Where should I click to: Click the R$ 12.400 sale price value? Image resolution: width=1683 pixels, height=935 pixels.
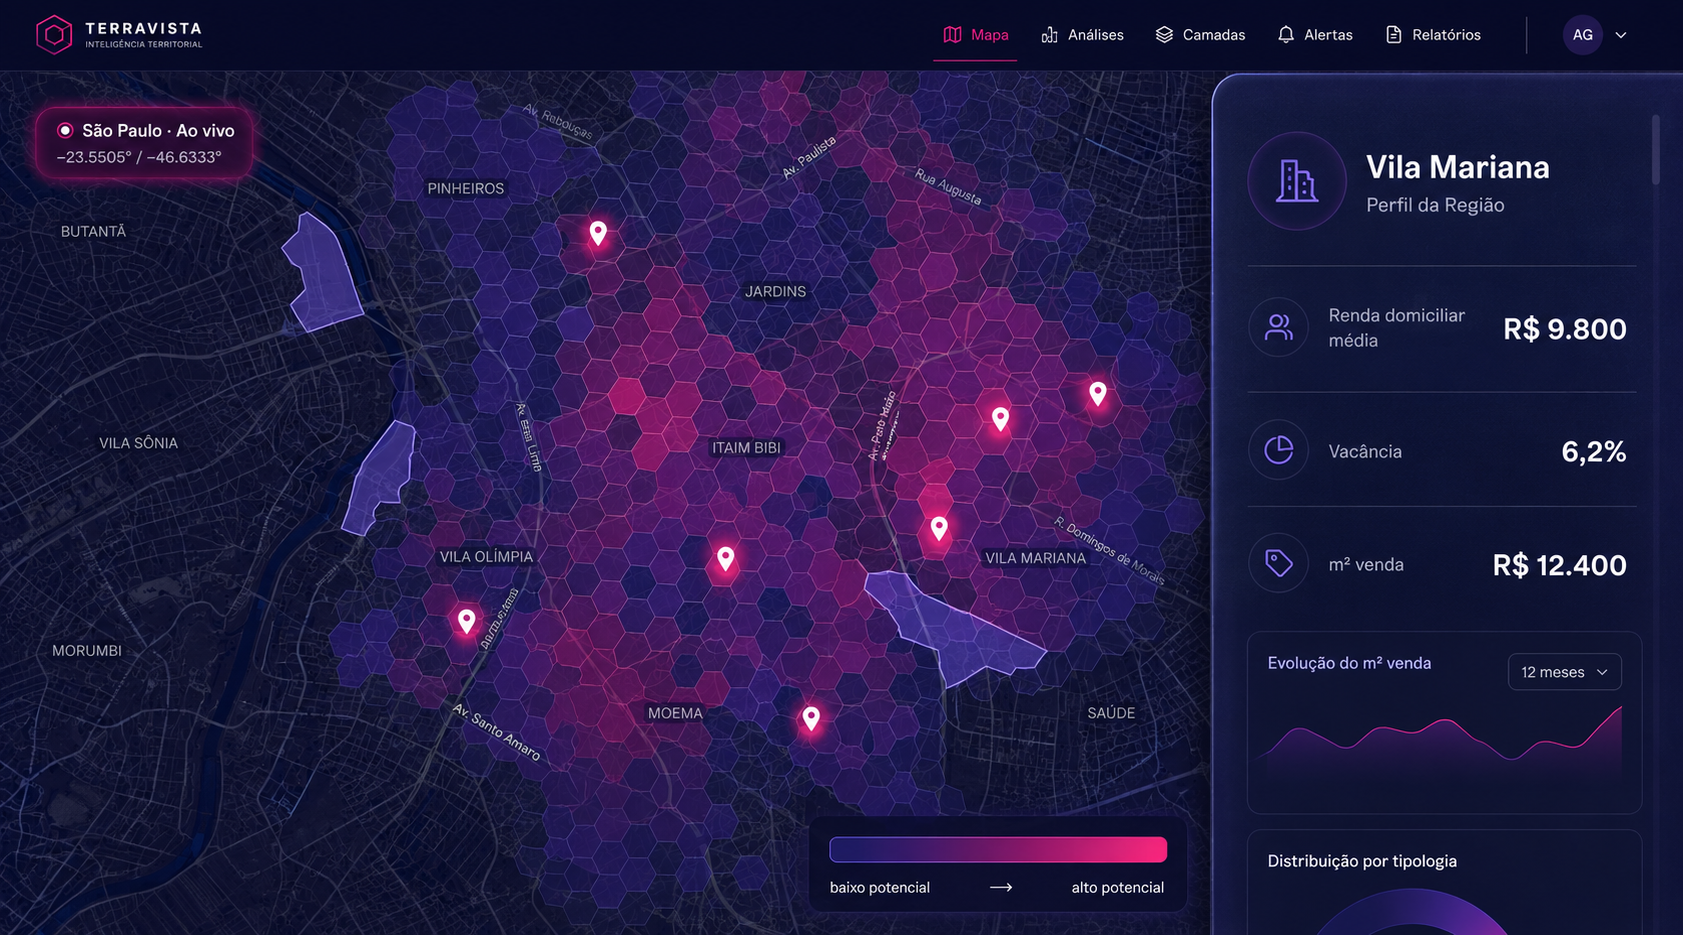click(1560, 565)
